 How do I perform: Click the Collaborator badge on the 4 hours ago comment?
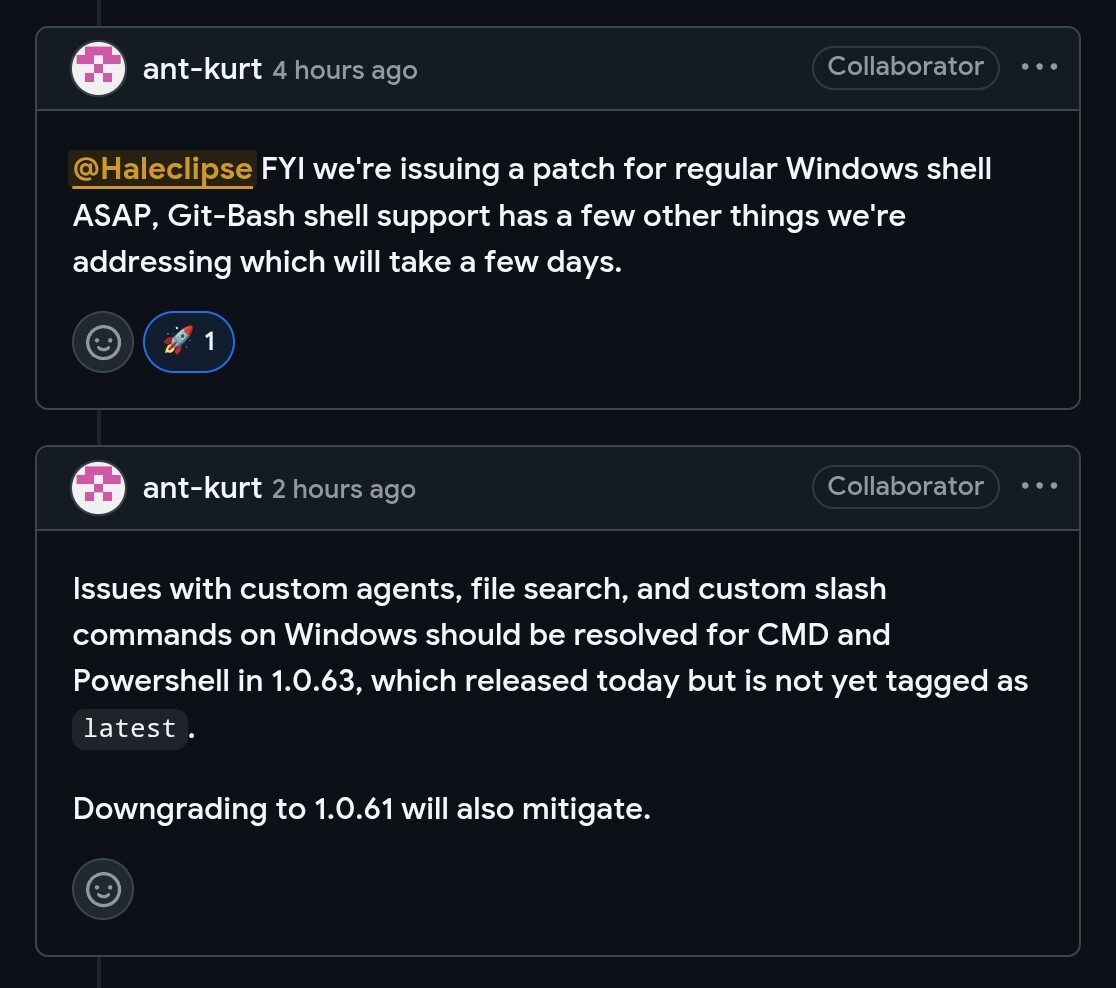(905, 68)
